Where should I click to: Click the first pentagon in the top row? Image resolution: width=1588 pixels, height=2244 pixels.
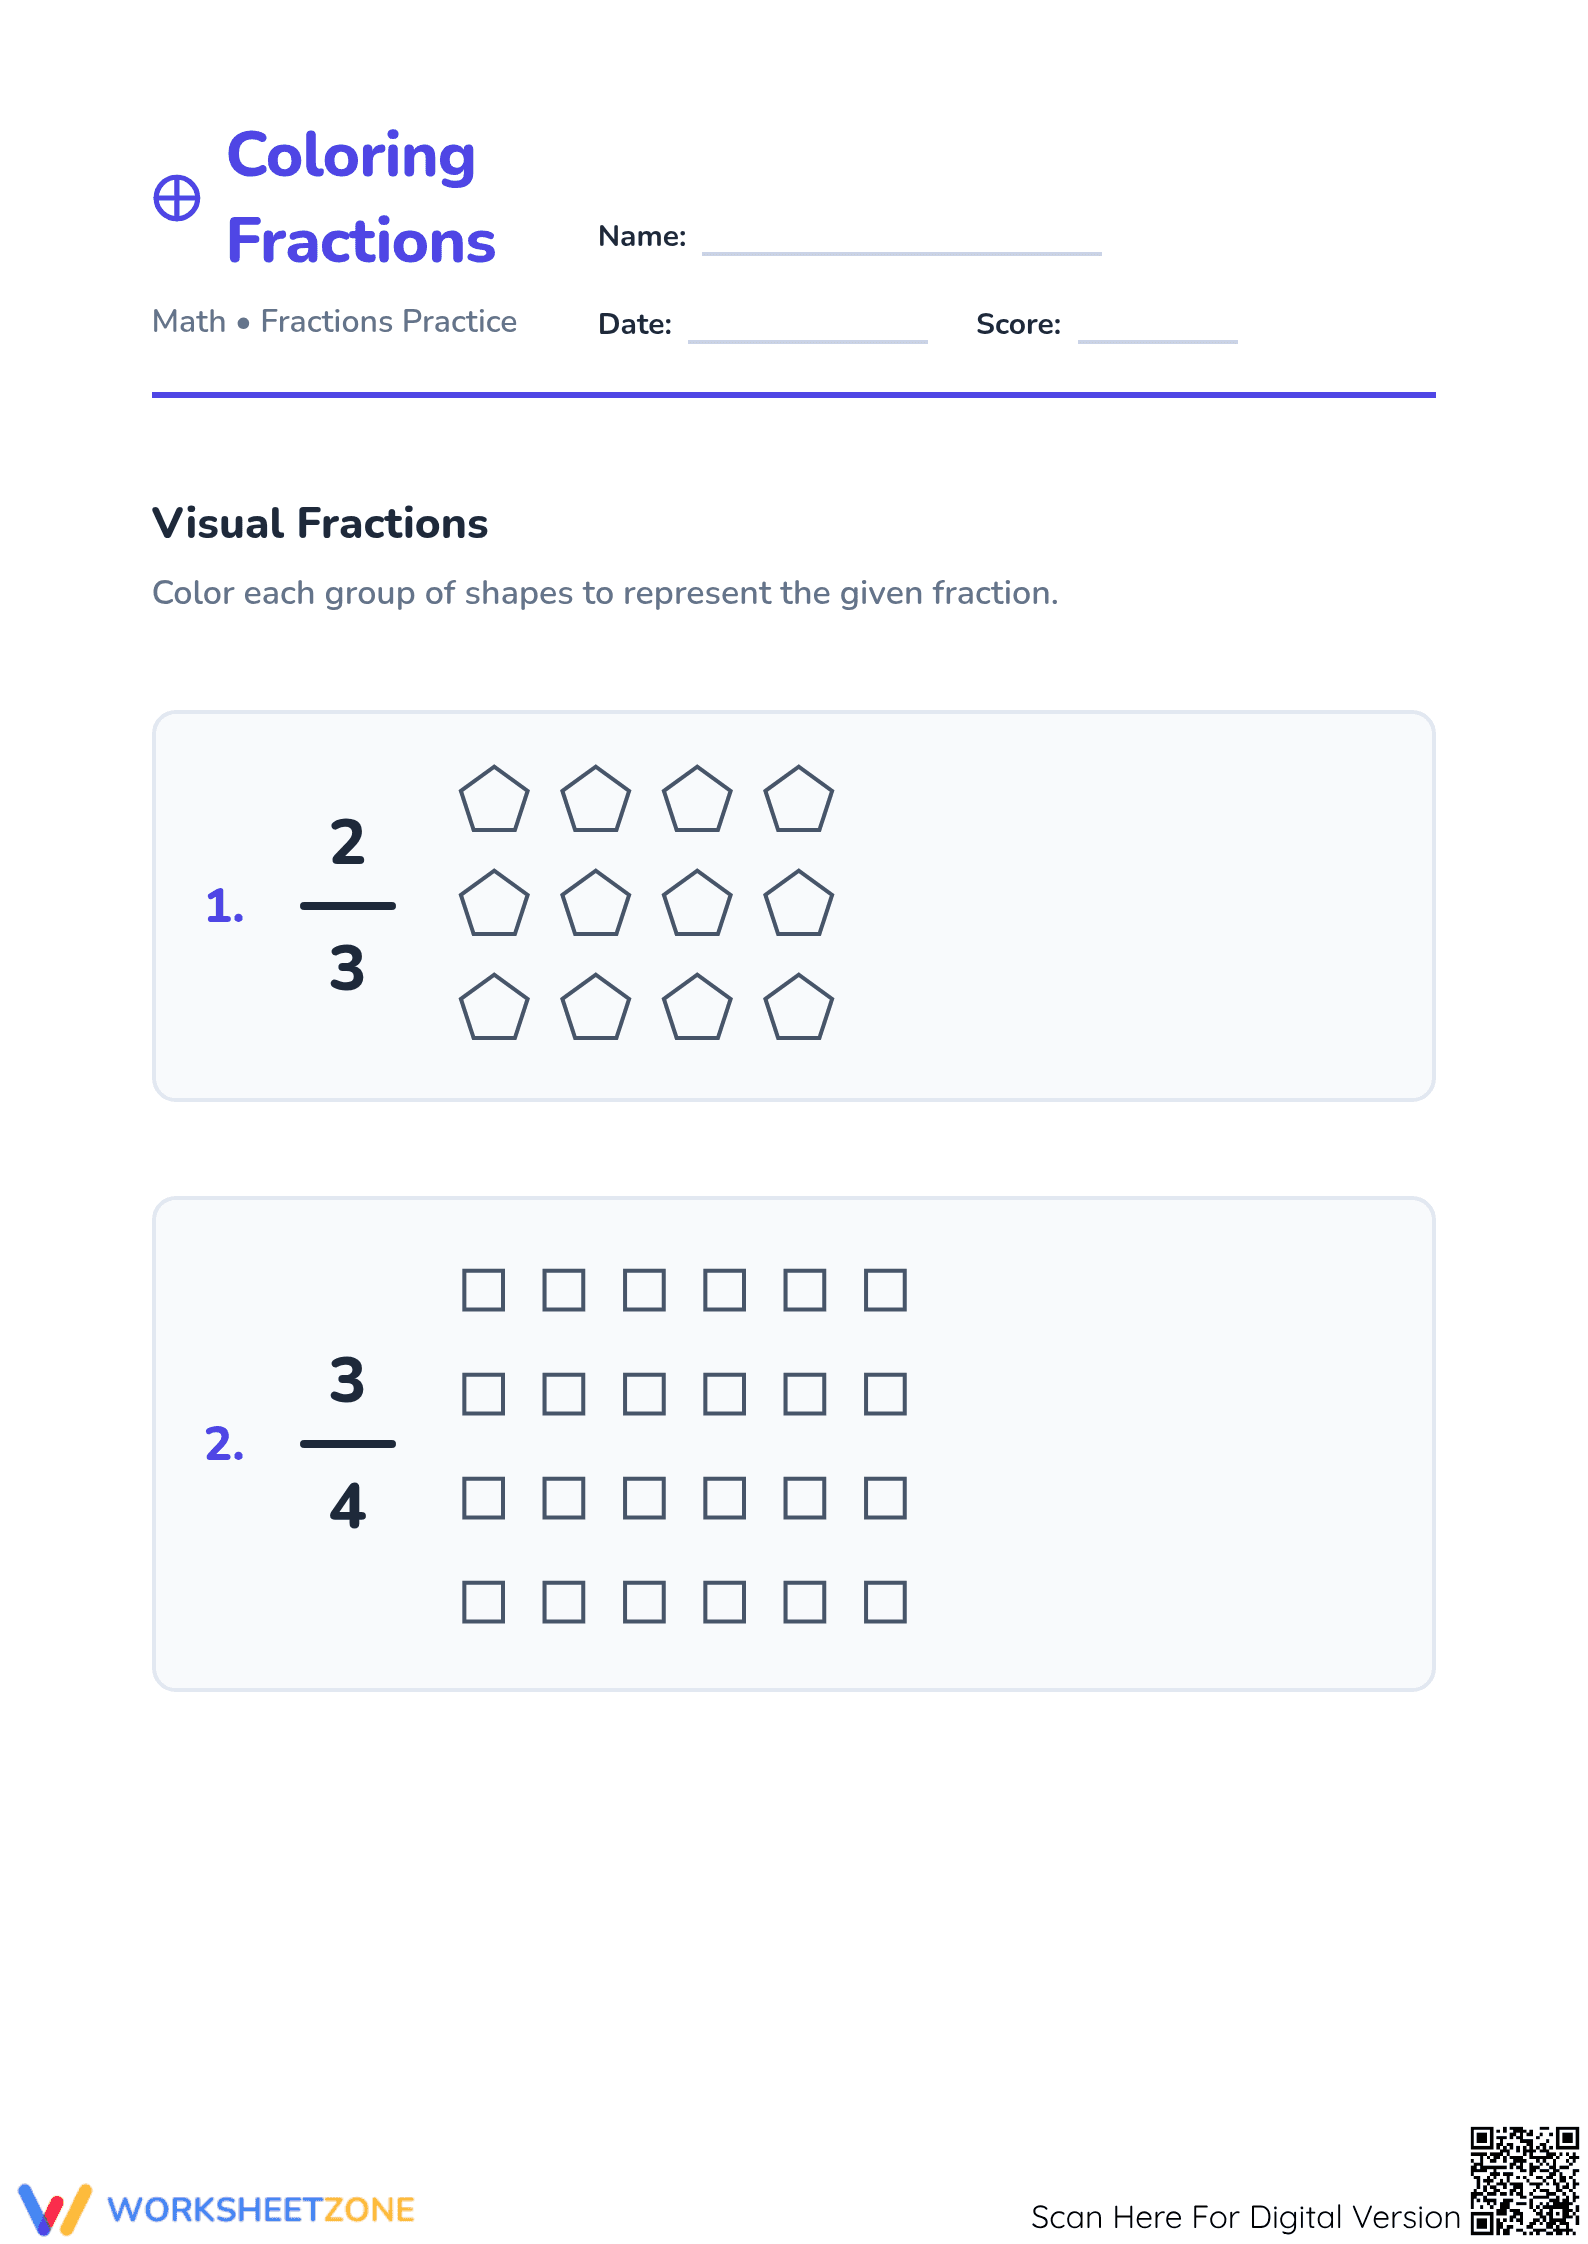tap(494, 799)
